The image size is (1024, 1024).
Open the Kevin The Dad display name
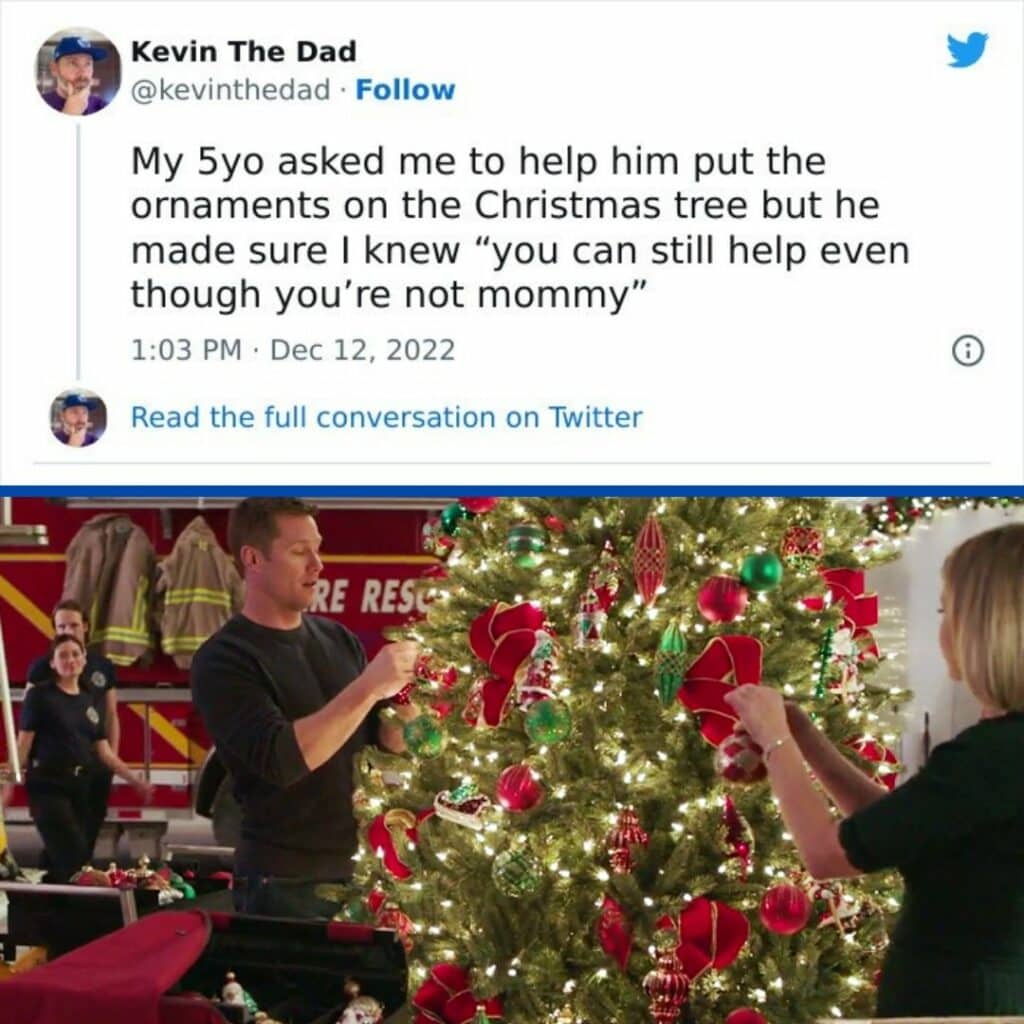244,52
